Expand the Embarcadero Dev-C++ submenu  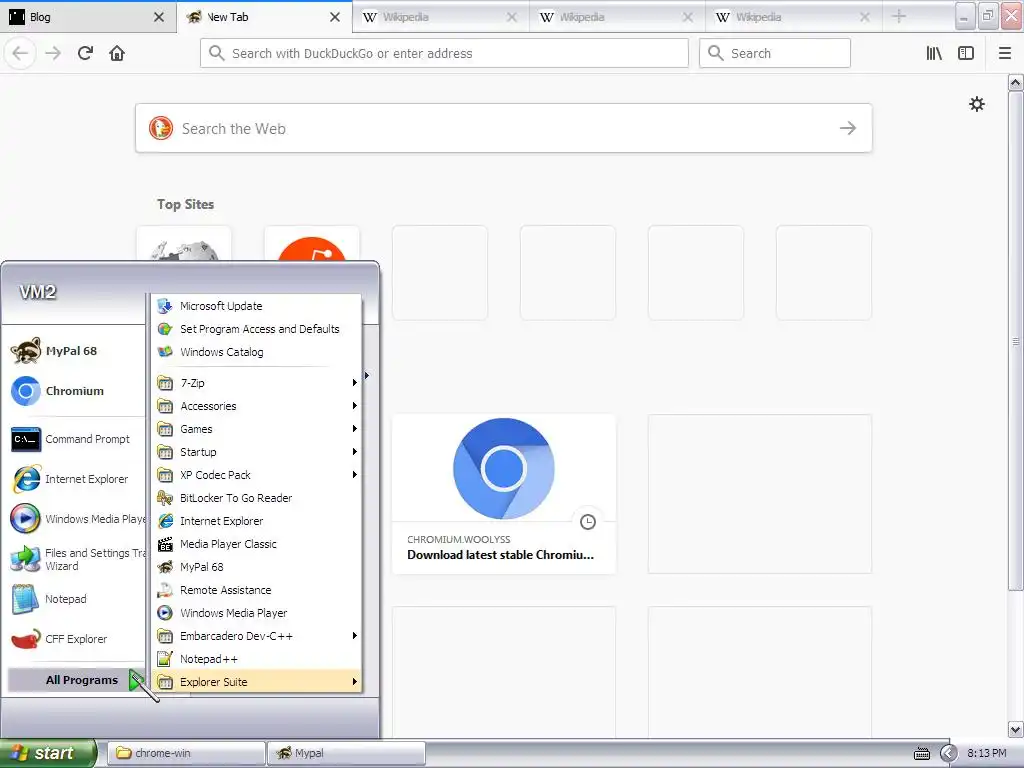256,635
